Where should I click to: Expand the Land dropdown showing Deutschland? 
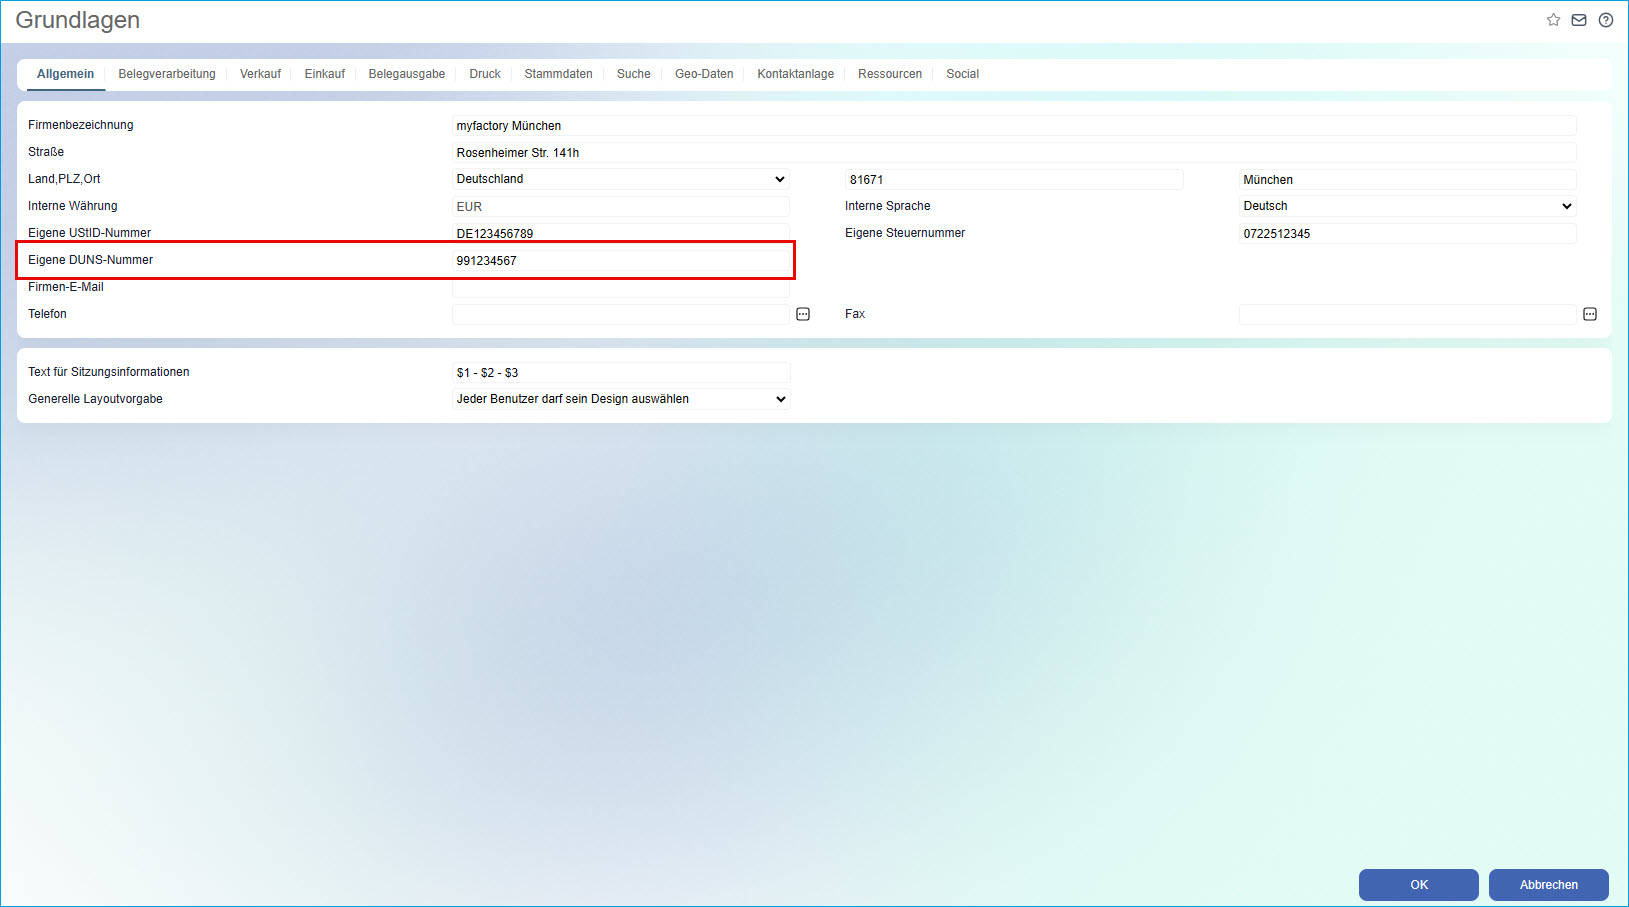(x=621, y=179)
